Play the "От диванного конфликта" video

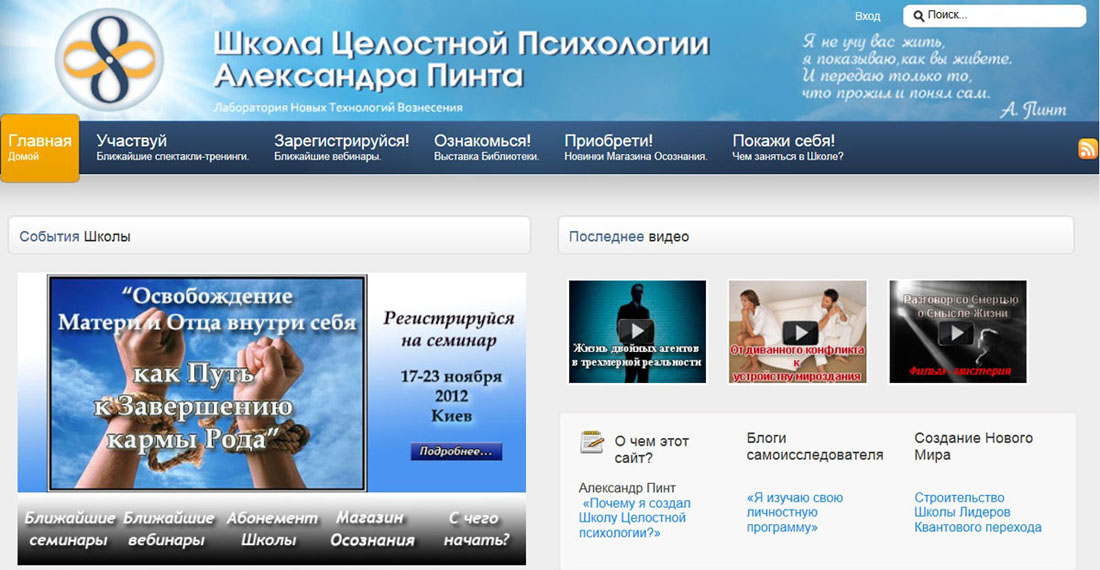798,332
